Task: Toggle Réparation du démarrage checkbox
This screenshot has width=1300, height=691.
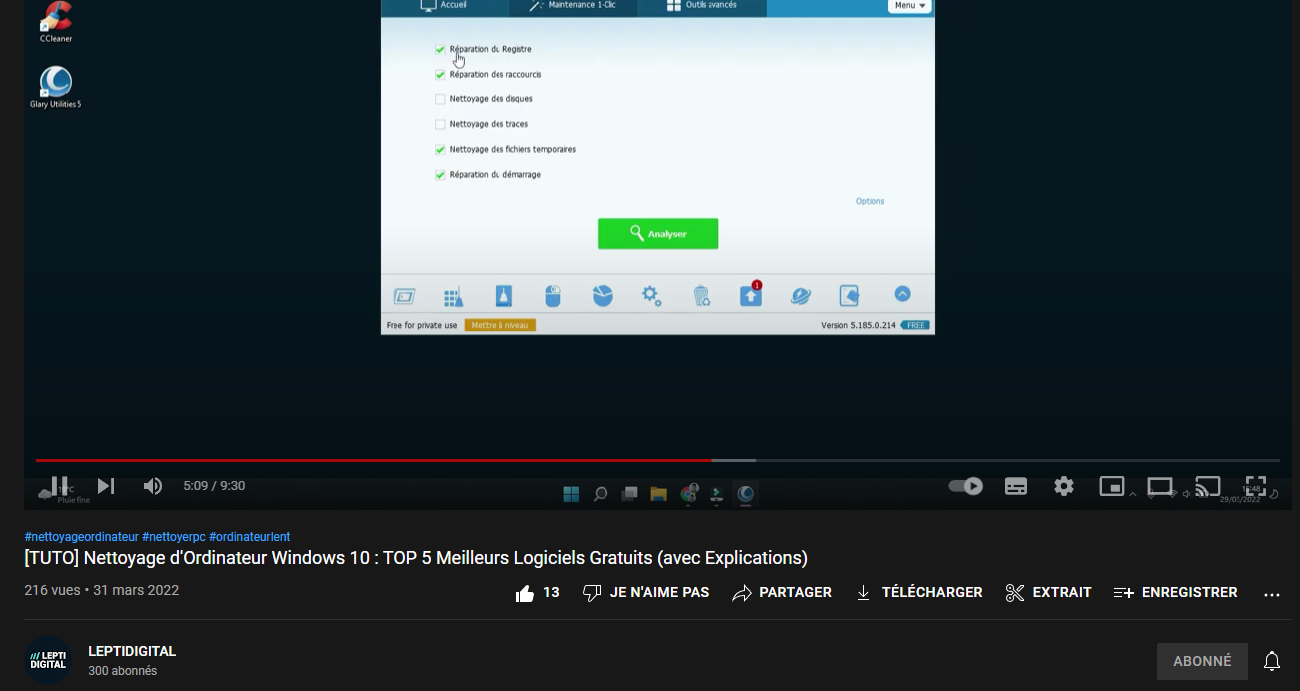Action: coord(440,174)
